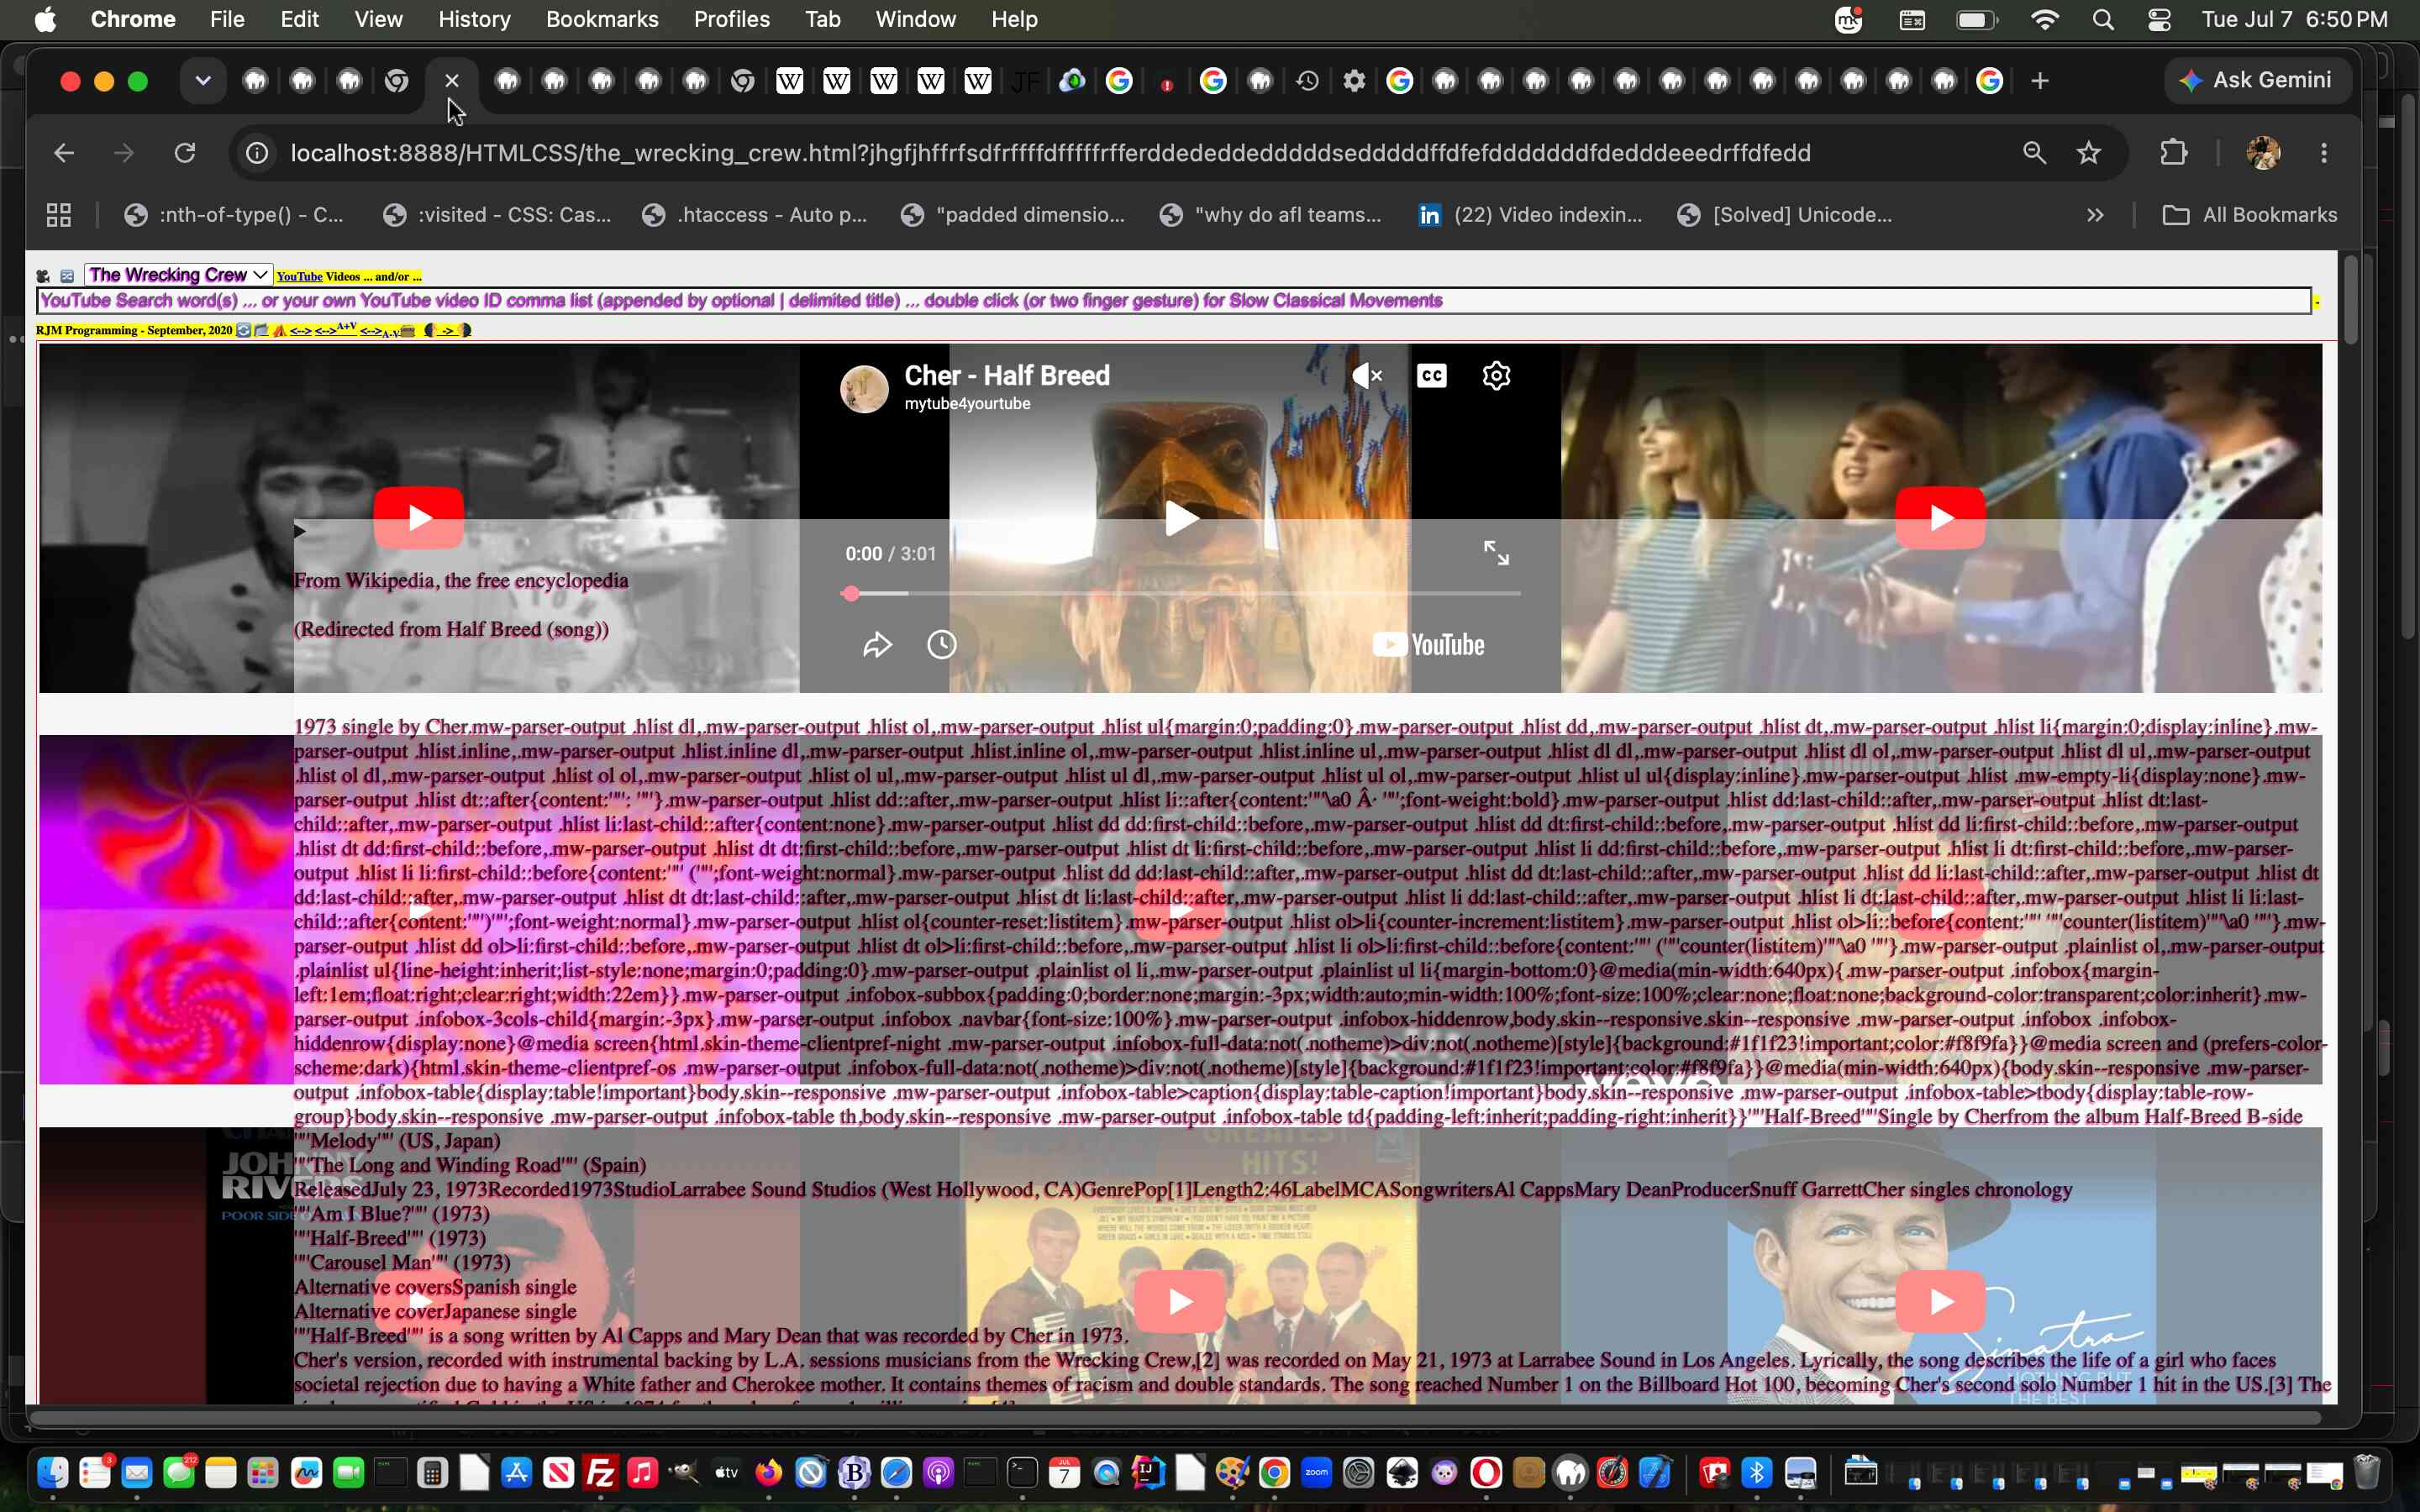Reload the current page
The height and width of the screenshot is (1512, 2420).
[x=185, y=153]
